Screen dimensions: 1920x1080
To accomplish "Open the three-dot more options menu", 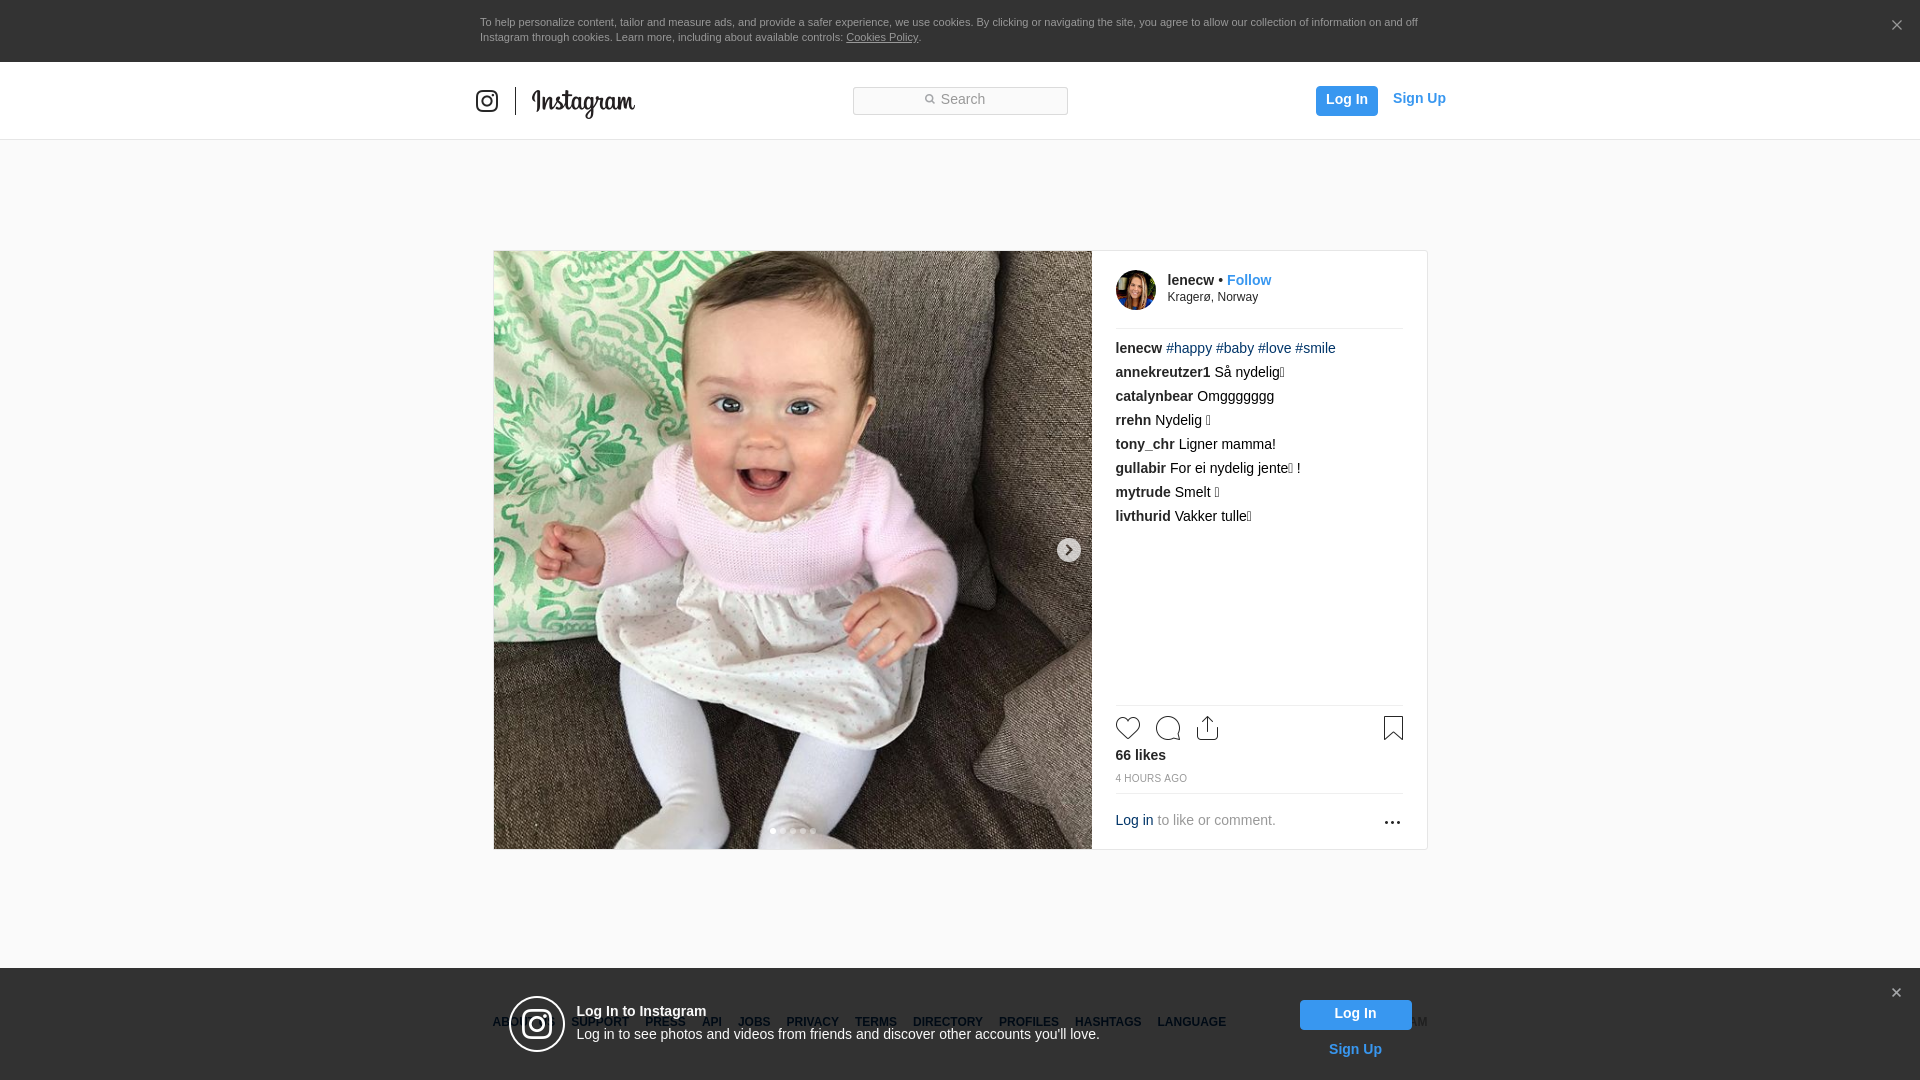I will tap(1392, 822).
